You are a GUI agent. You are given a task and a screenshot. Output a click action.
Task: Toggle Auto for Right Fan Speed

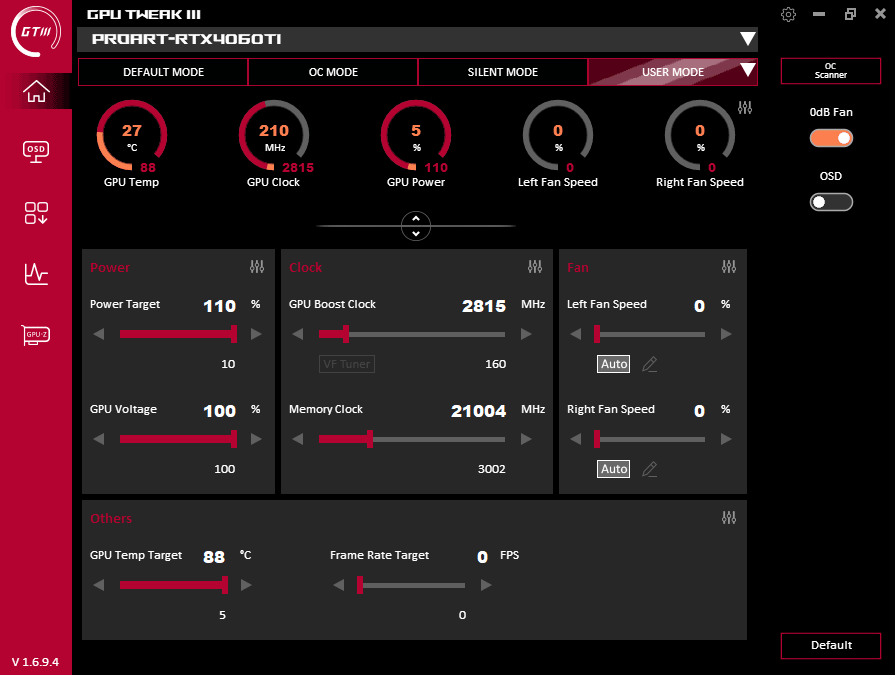(614, 469)
